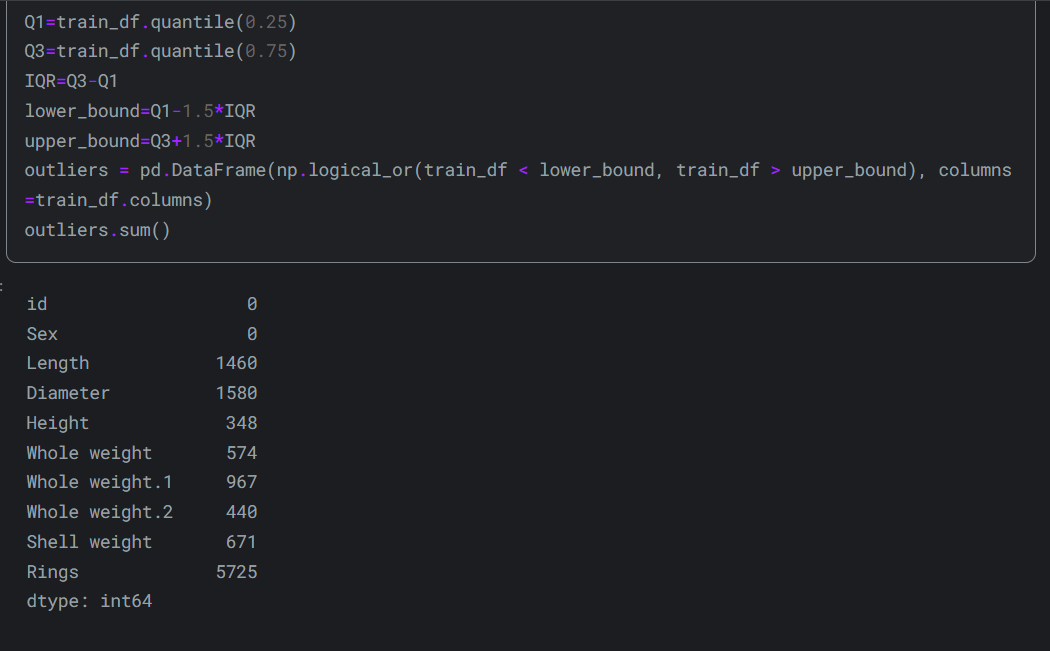Click the Whole weight value 574
This screenshot has height=651, width=1050.
[241, 453]
